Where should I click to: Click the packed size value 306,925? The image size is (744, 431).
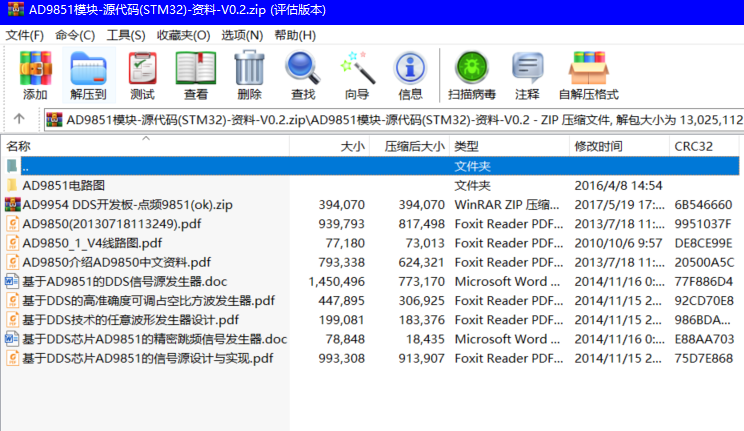(x=422, y=301)
